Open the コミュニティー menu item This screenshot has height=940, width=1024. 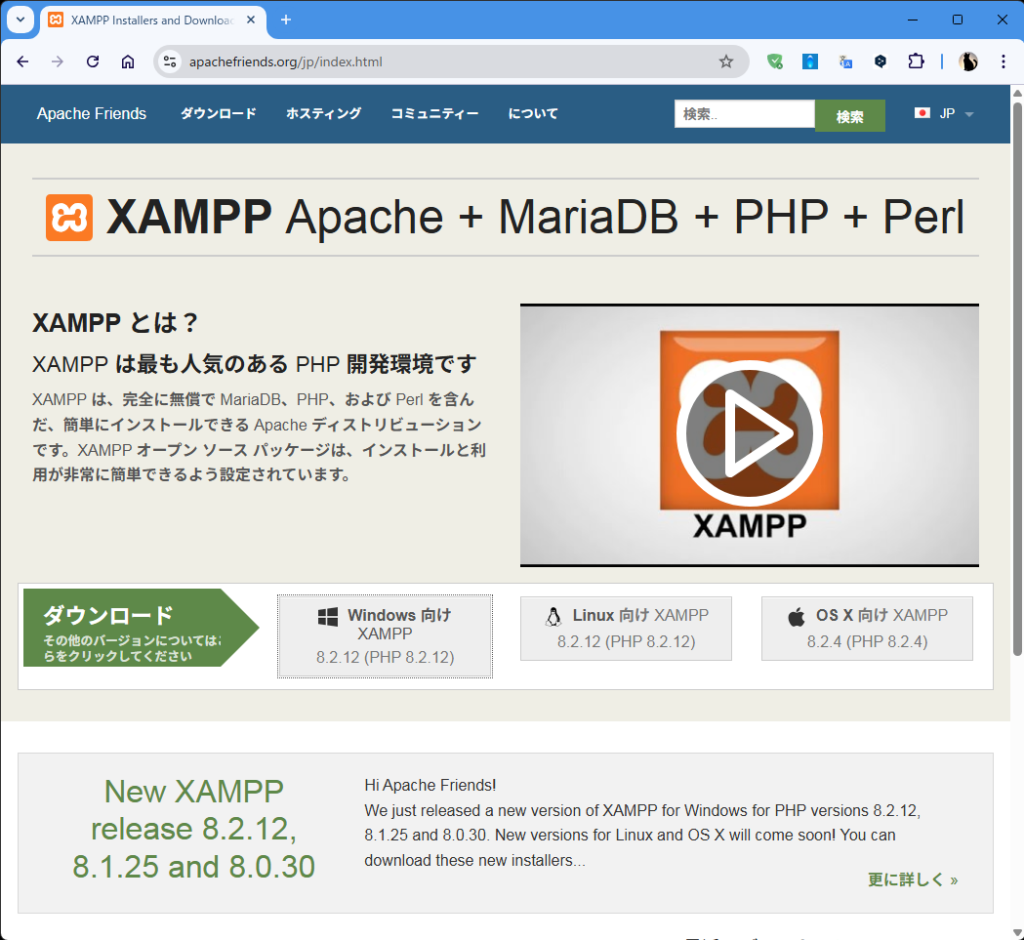pos(434,114)
